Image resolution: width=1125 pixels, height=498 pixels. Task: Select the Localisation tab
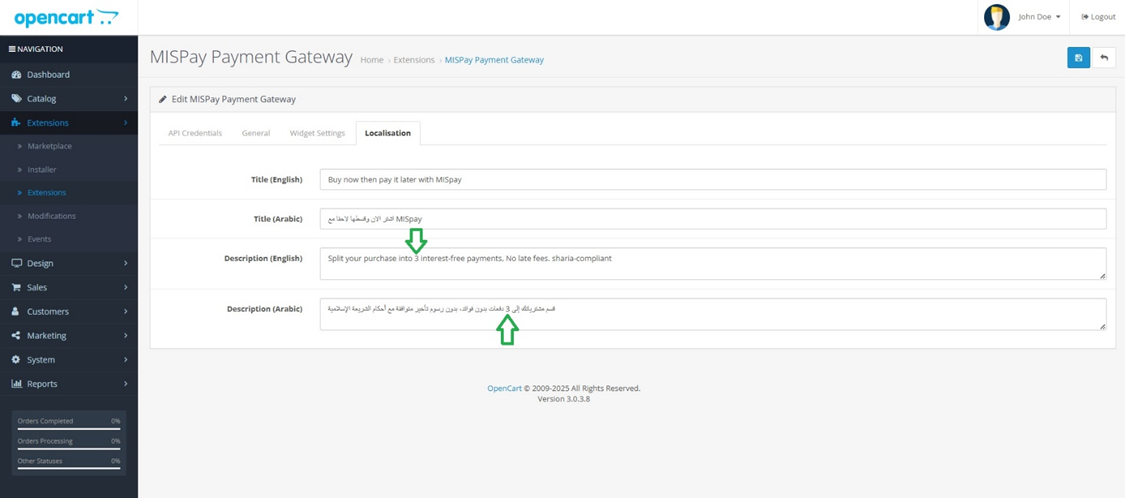point(387,133)
